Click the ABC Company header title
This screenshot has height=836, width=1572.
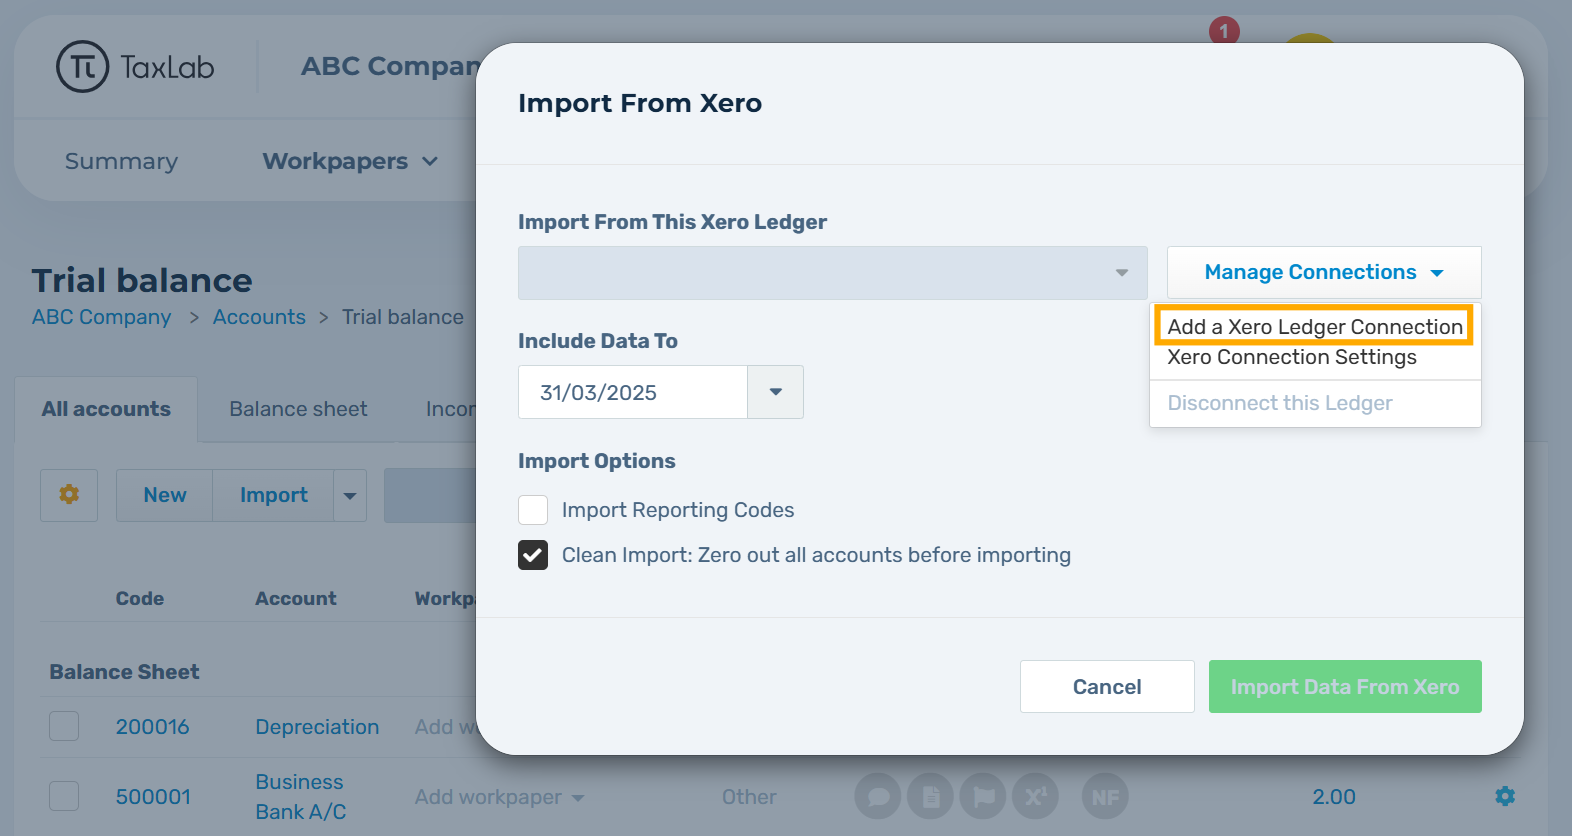coord(389,66)
